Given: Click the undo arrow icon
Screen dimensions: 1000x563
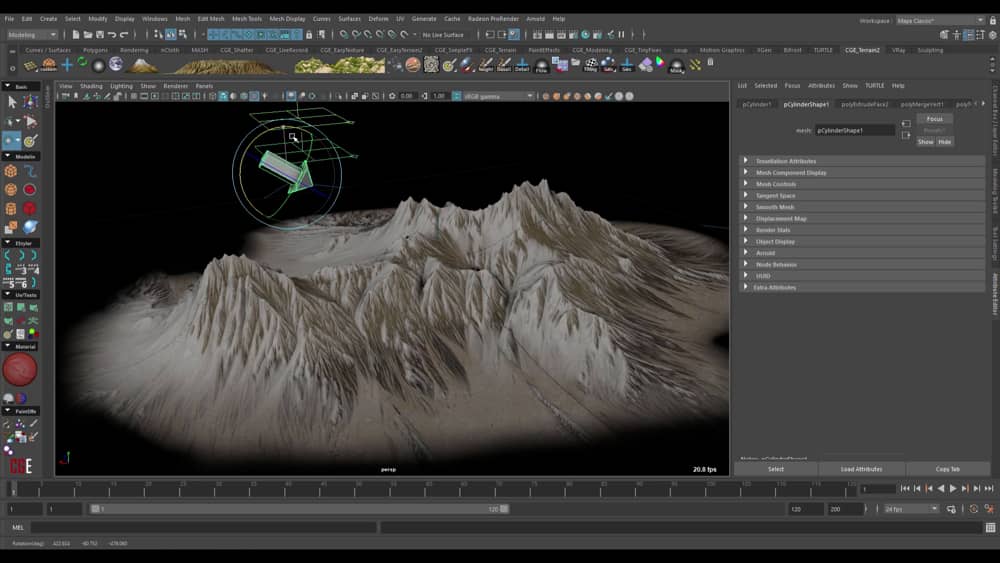Looking at the screenshot, I should click(114, 35).
